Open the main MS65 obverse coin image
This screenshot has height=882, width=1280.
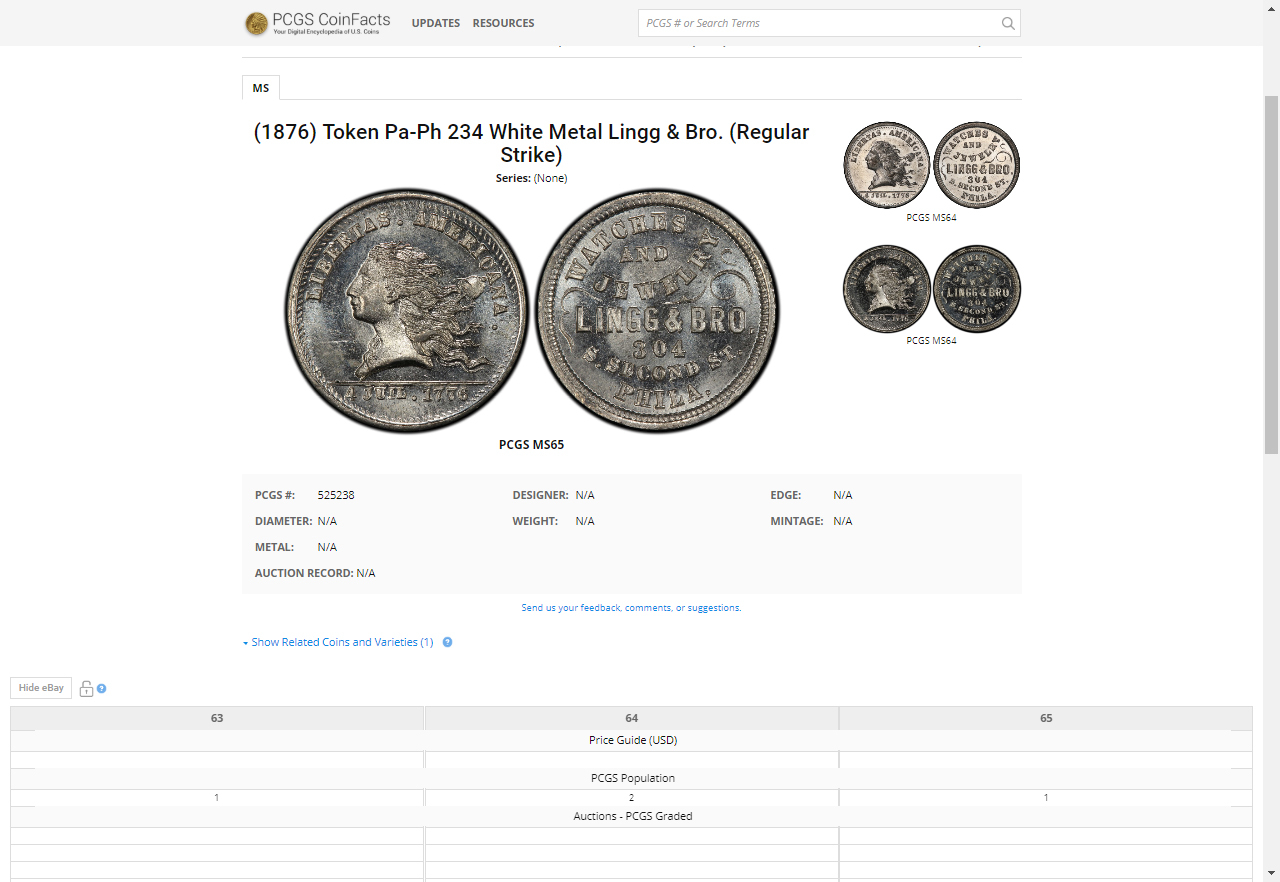(407, 310)
